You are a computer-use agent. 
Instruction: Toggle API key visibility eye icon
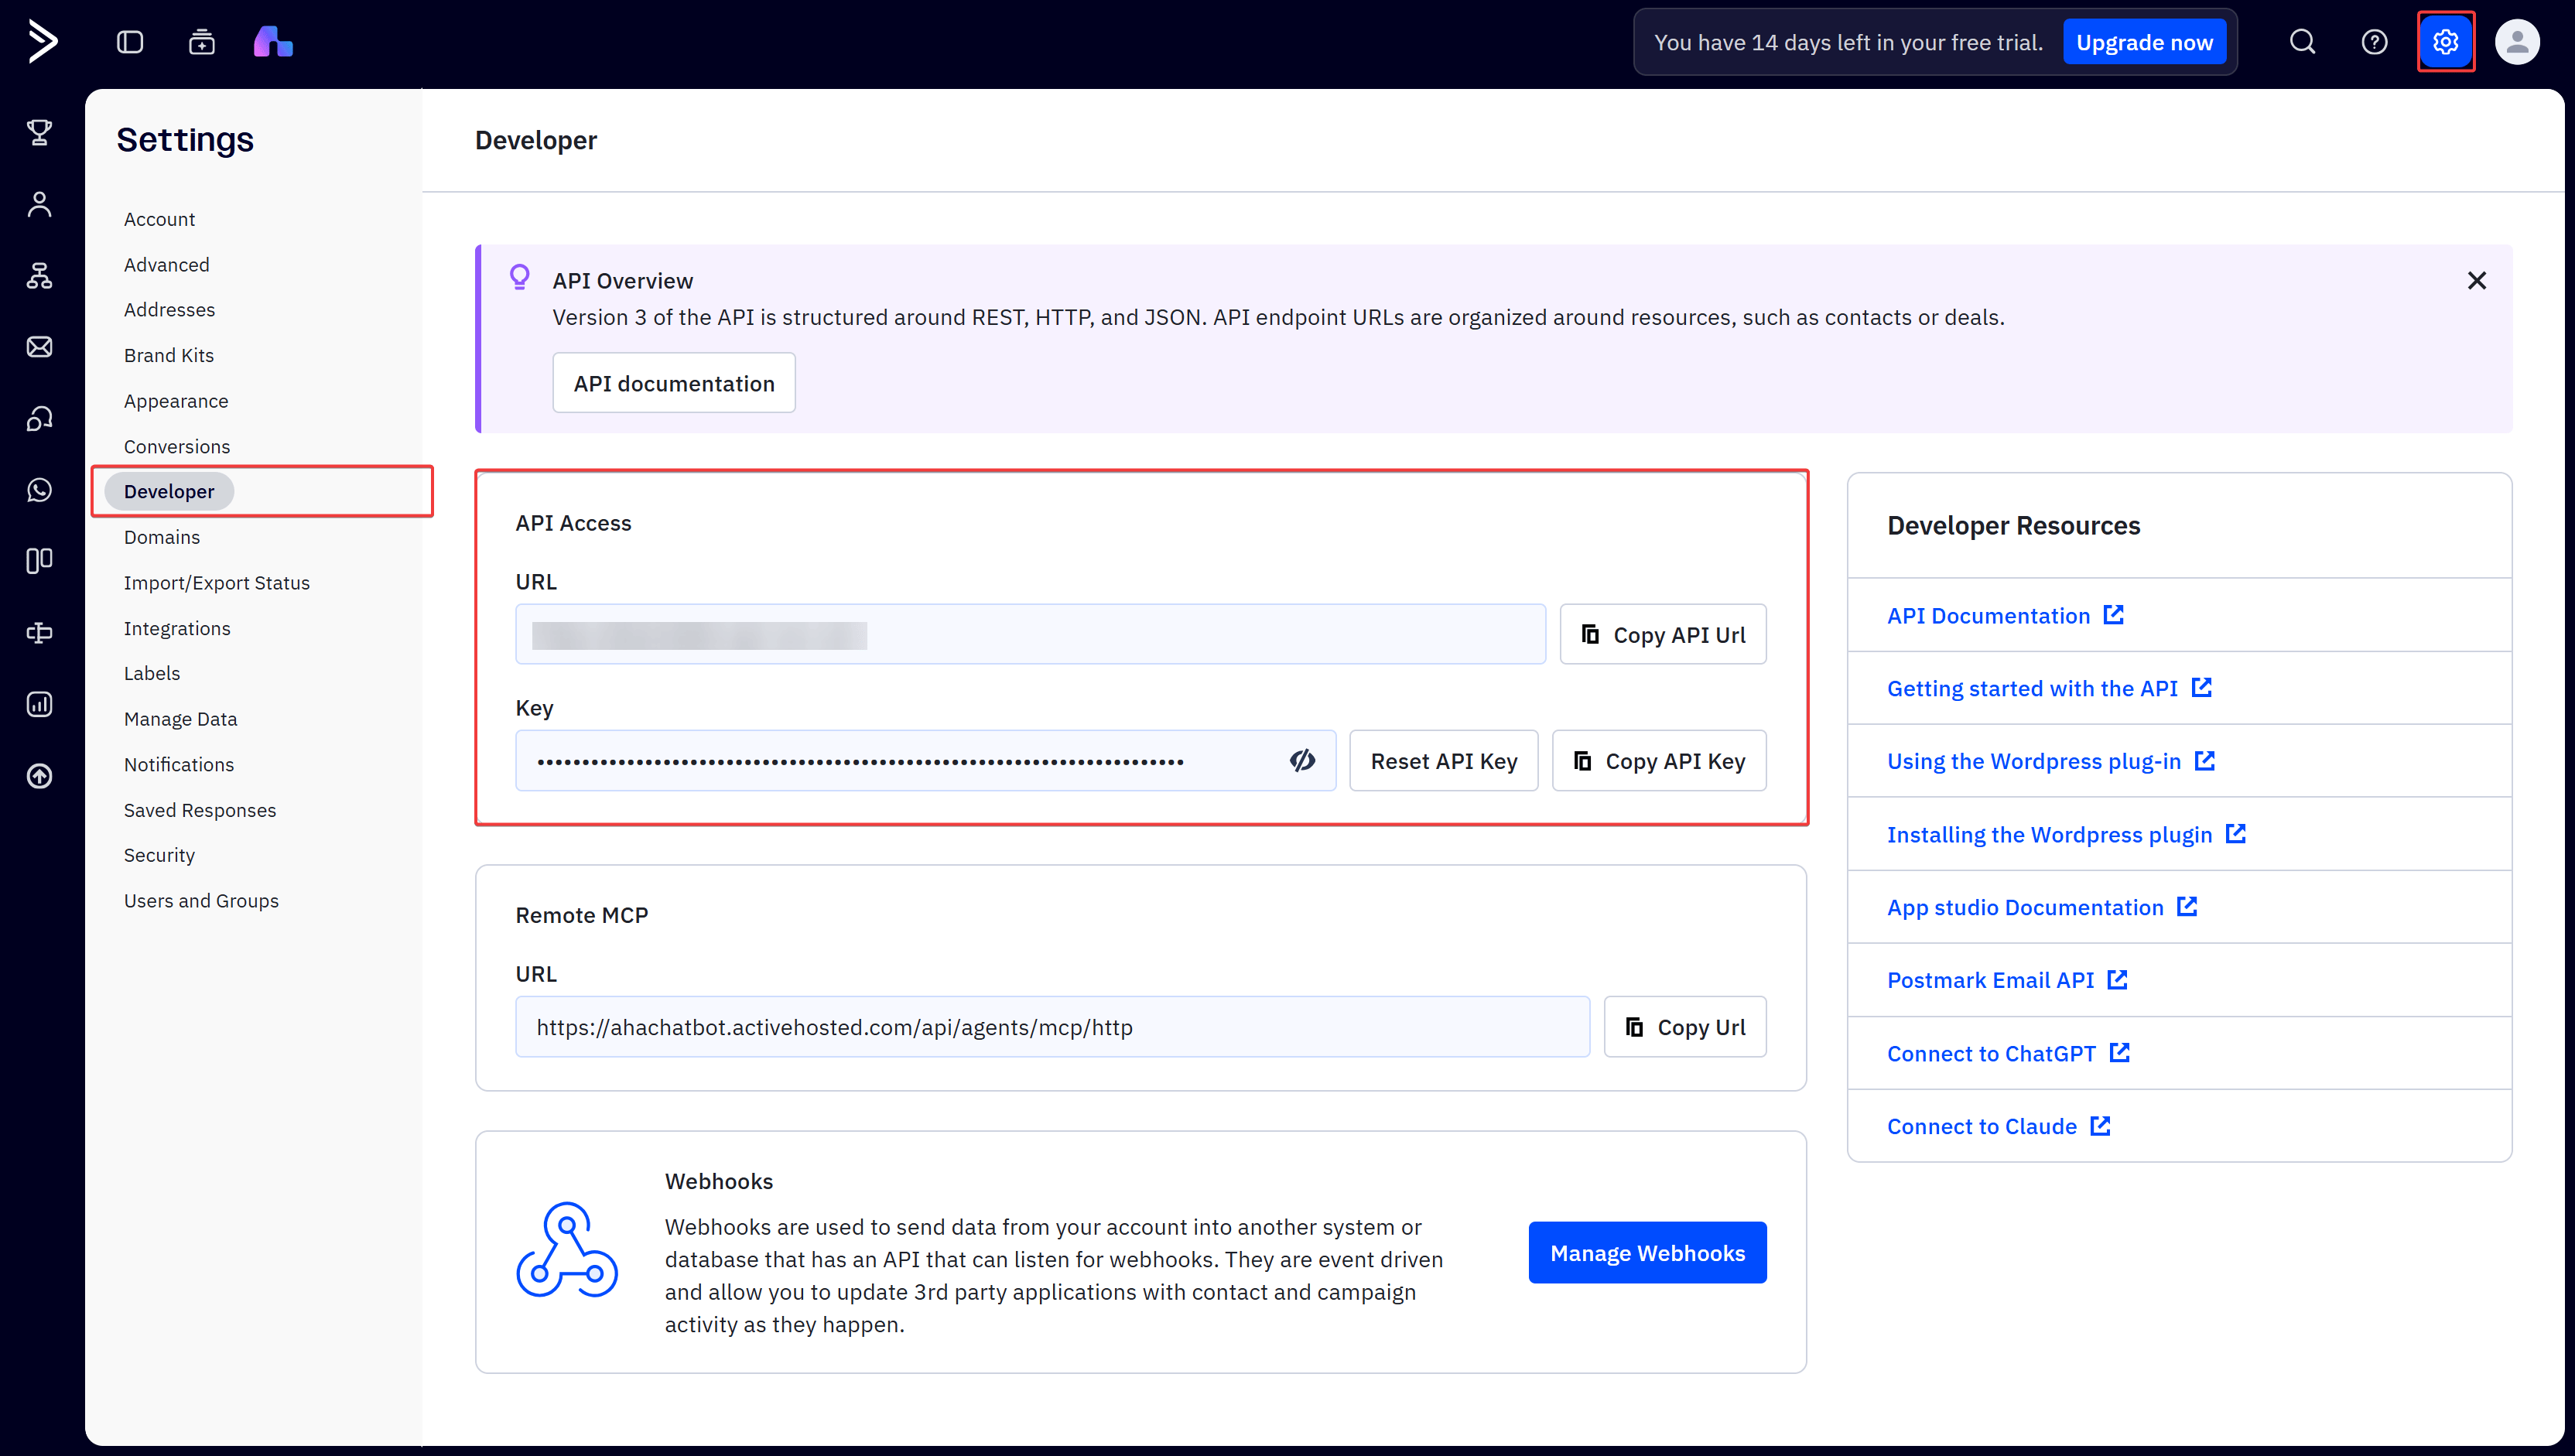(x=1302, y=761)
